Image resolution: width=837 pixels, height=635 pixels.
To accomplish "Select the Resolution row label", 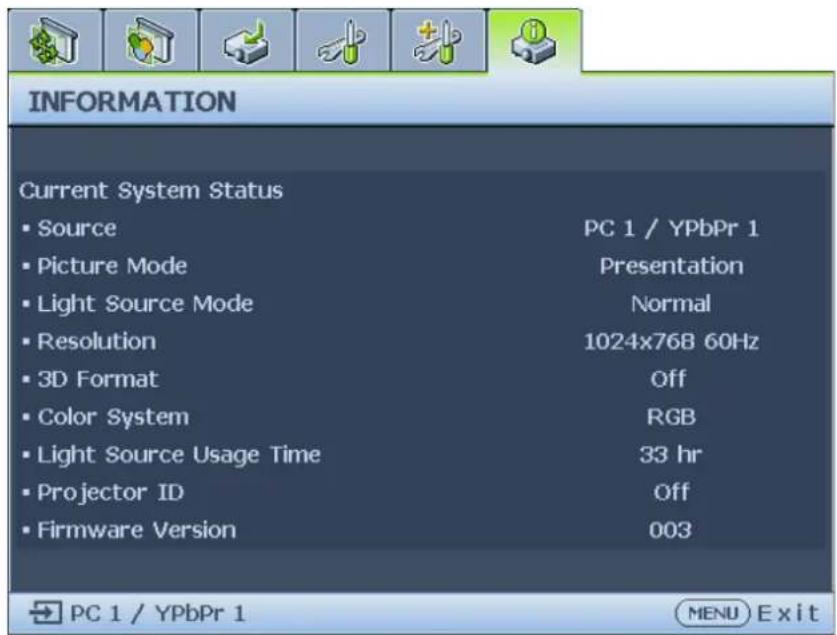I will click(x=97, y=342).
